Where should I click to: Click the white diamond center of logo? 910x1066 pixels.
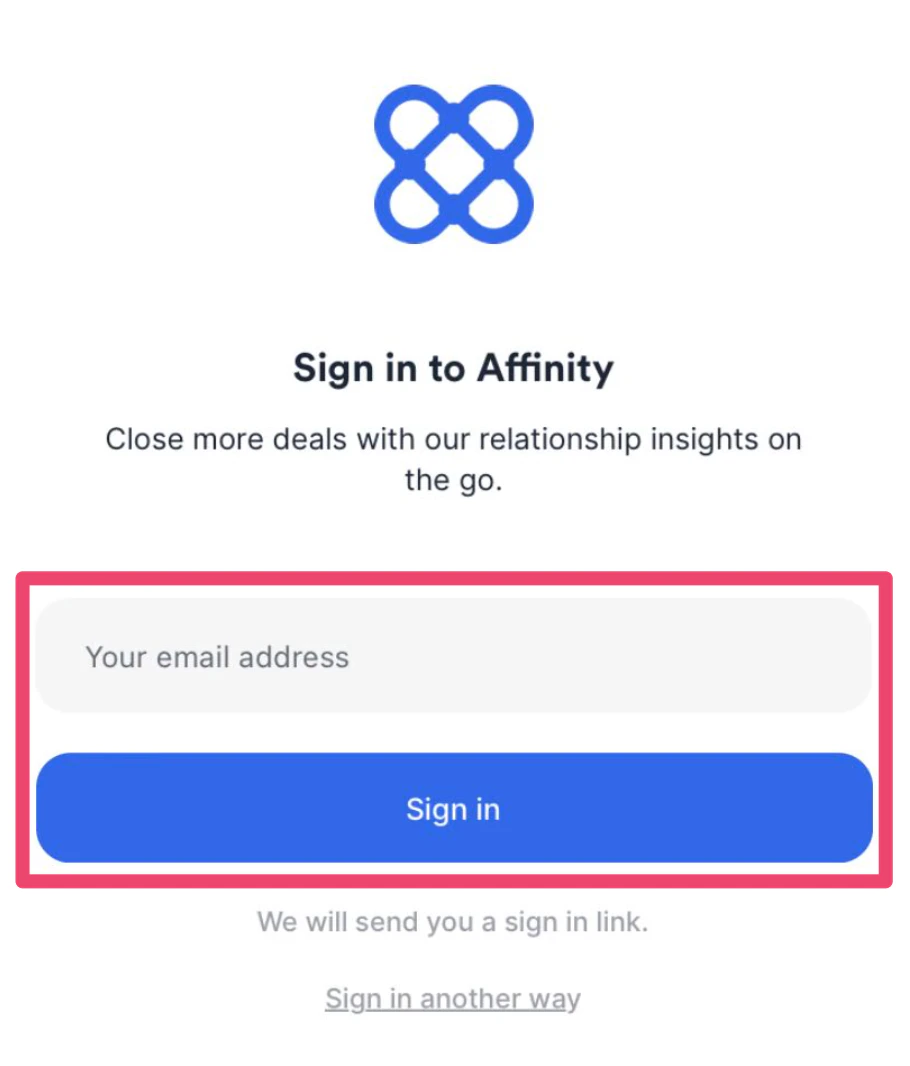(x=454, y=164)
